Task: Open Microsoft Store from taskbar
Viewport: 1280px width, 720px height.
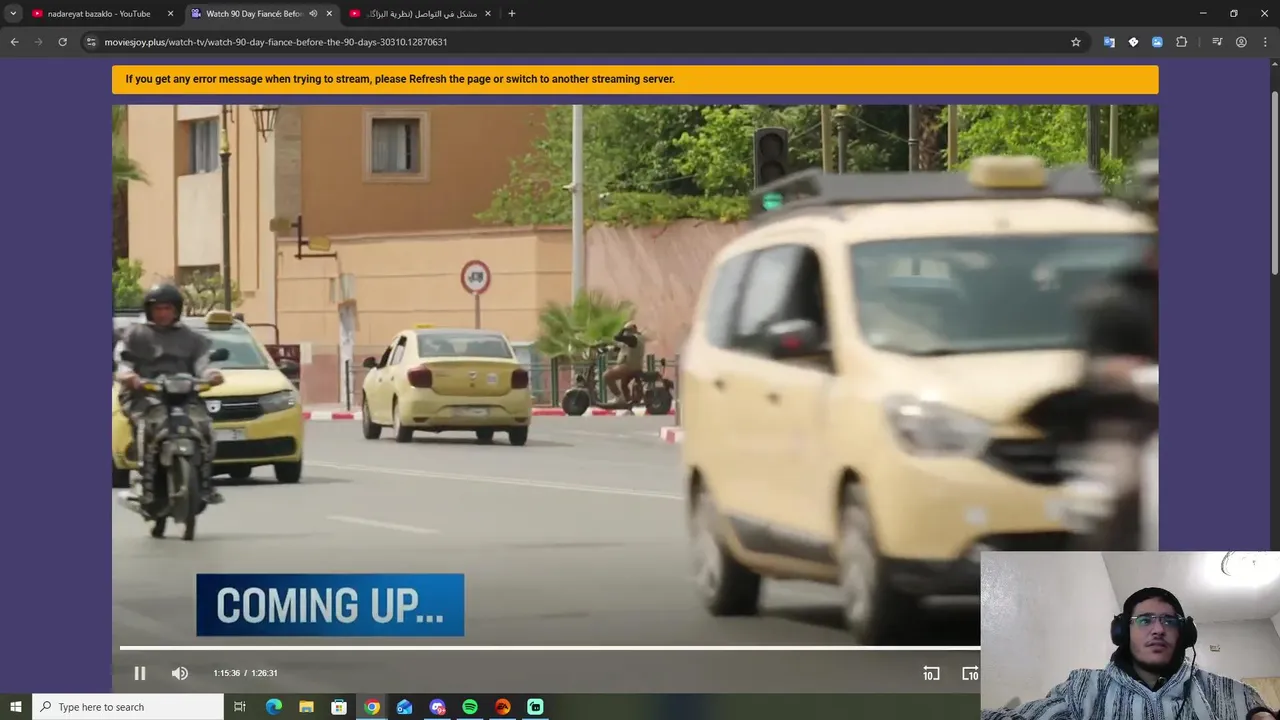Action: coord(339,707)
